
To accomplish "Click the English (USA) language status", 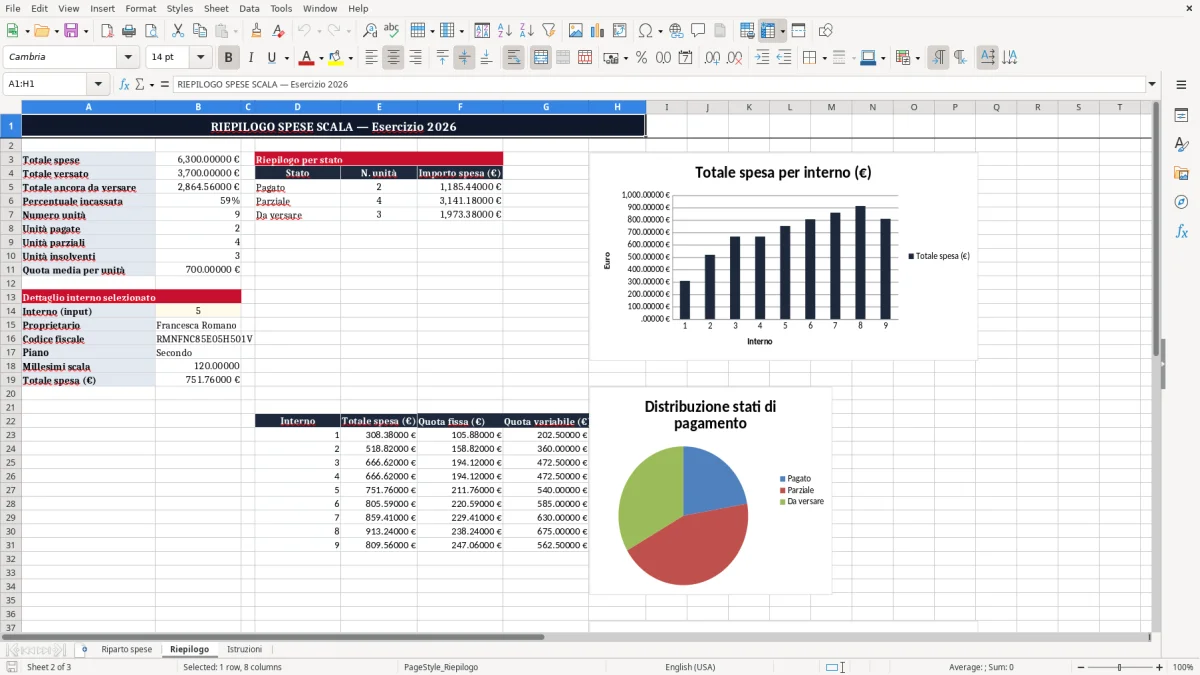I will click(x=690, y=667).
